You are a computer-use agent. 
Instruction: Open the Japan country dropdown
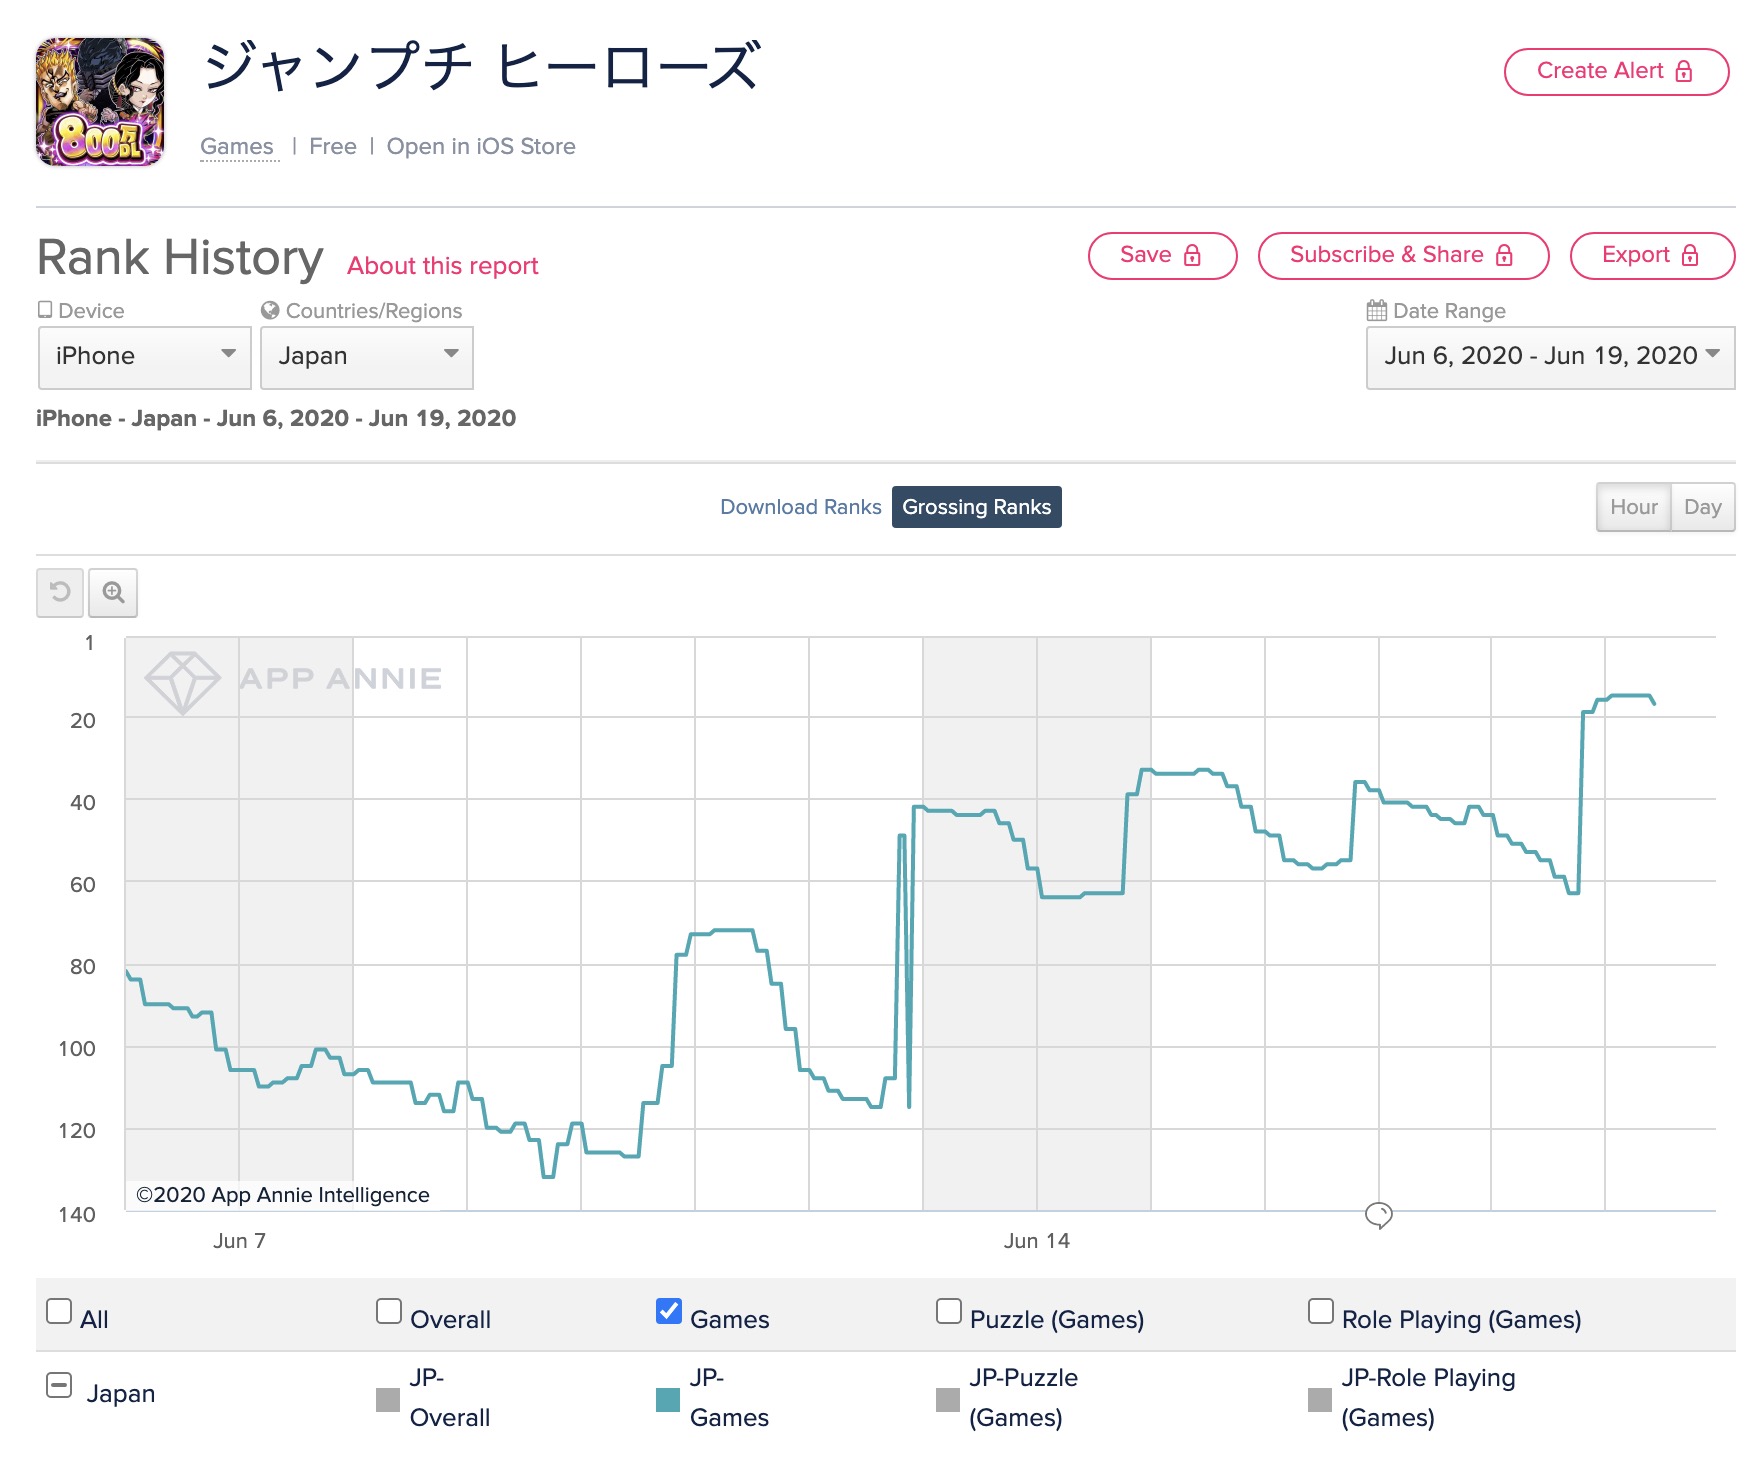pyautogui.click(x=367, y=357)
